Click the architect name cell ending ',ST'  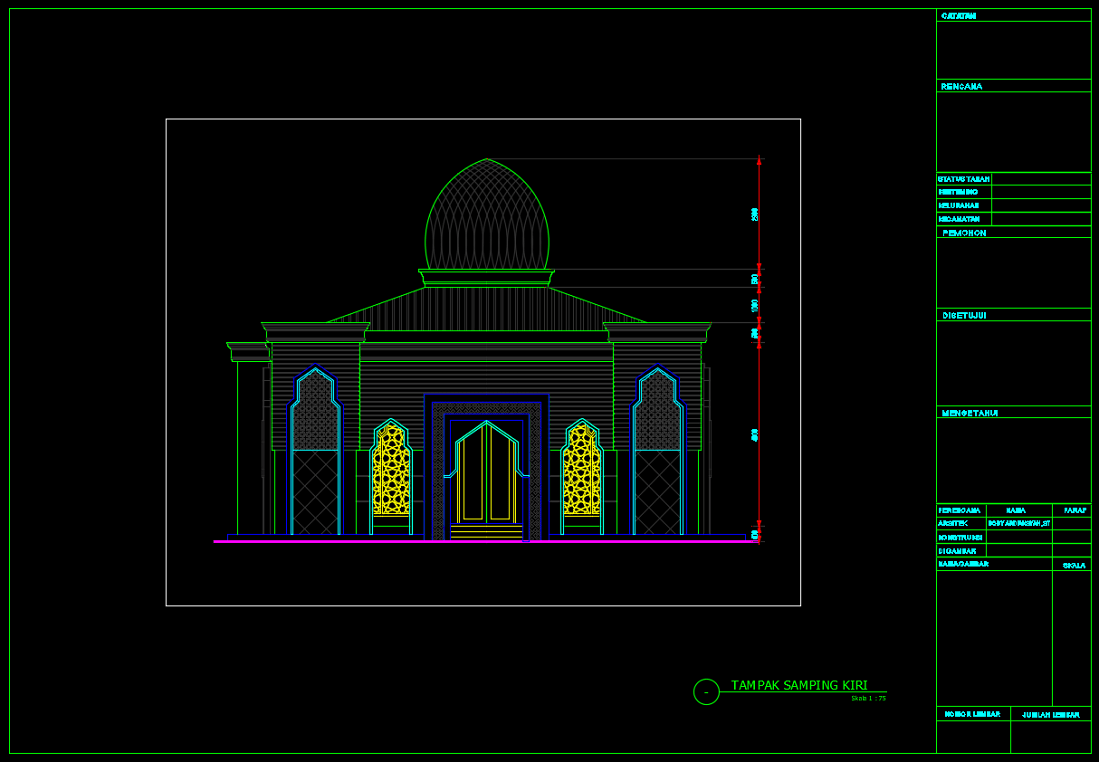(1018, 523)
